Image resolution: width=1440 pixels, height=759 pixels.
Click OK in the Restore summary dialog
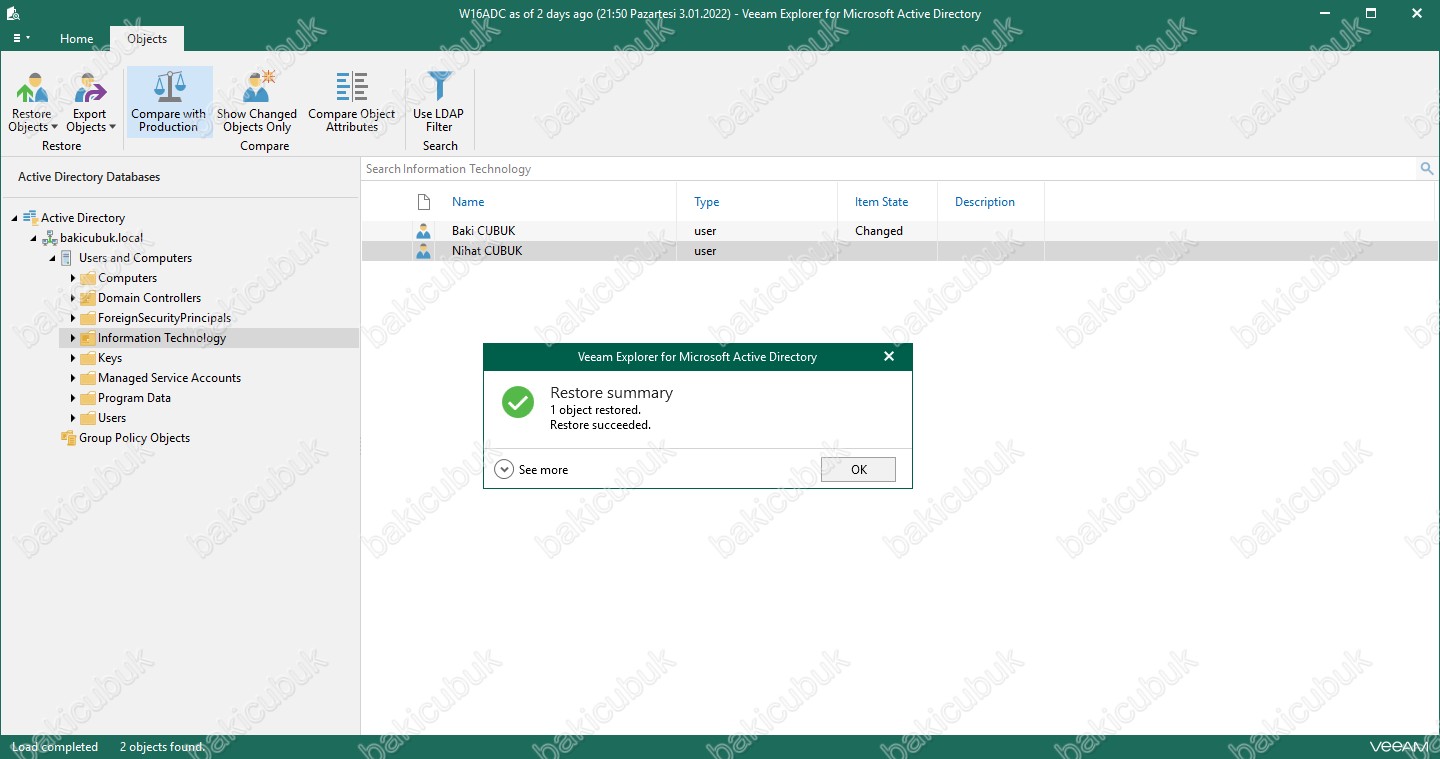pyautogui.click(x=858, y=470)
